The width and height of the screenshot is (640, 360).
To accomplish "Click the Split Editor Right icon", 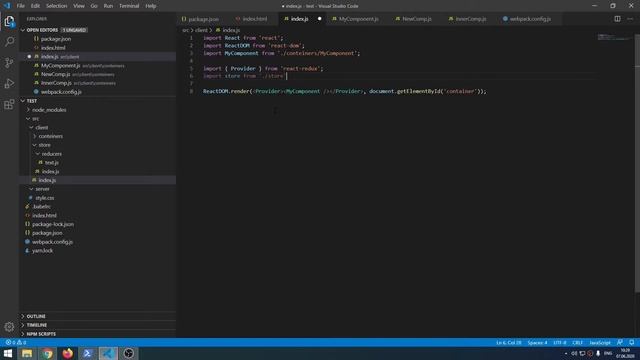I will [617, 19].
